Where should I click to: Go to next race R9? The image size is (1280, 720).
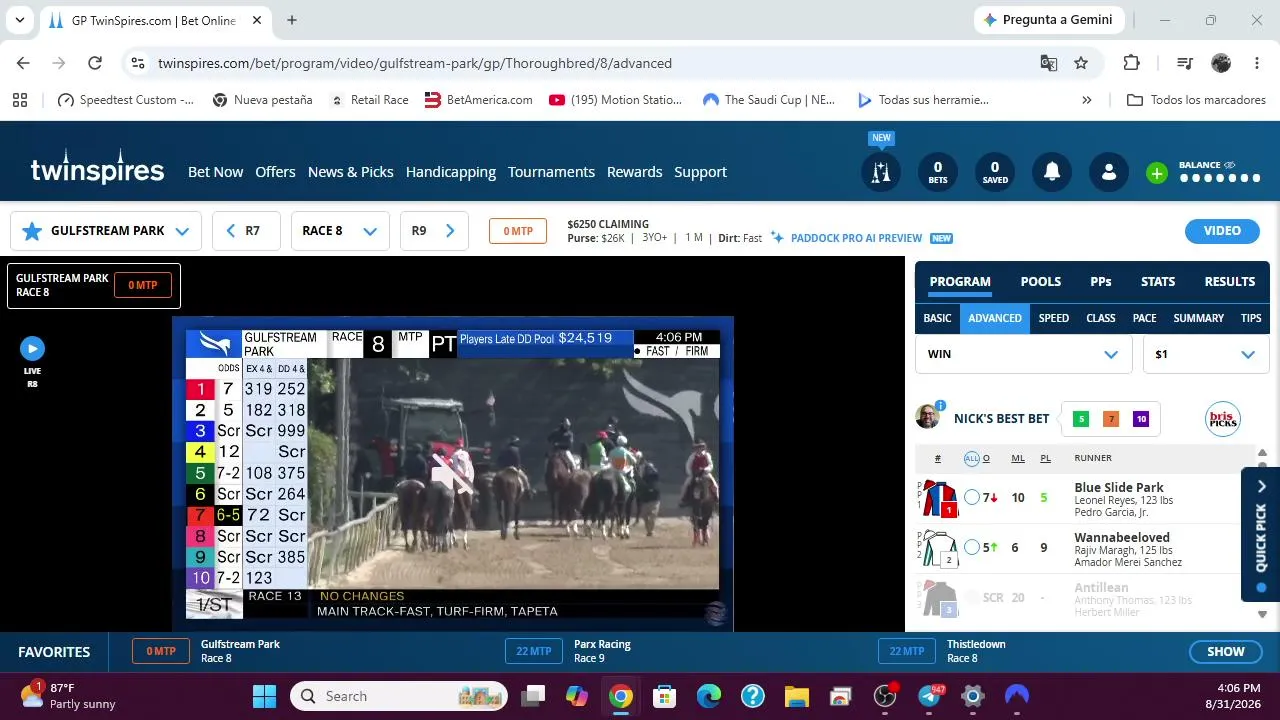pyautogui.click(x=434, y=231)
